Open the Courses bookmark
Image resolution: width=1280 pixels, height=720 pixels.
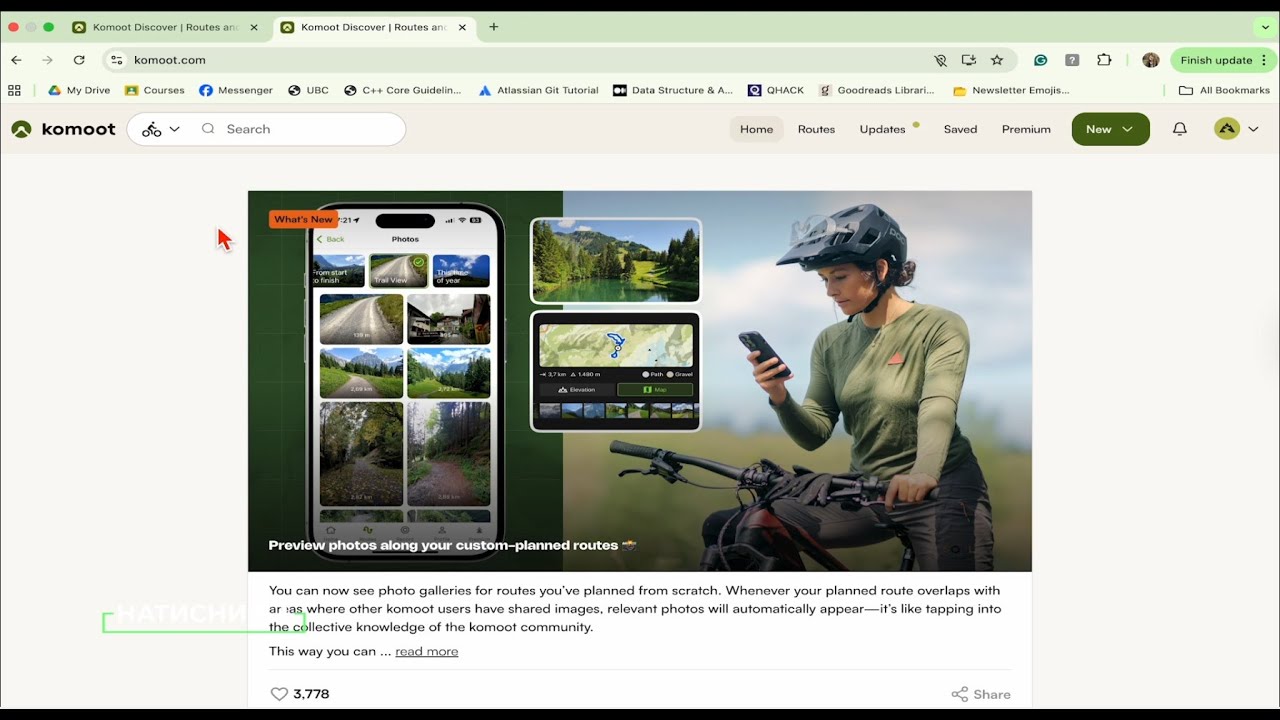tap(155, 90)
